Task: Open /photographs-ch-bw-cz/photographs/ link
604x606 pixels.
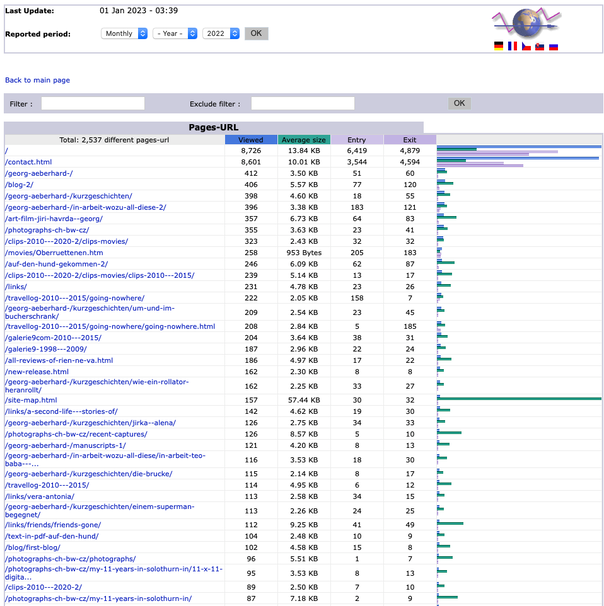Action: (x=70, y=559)
